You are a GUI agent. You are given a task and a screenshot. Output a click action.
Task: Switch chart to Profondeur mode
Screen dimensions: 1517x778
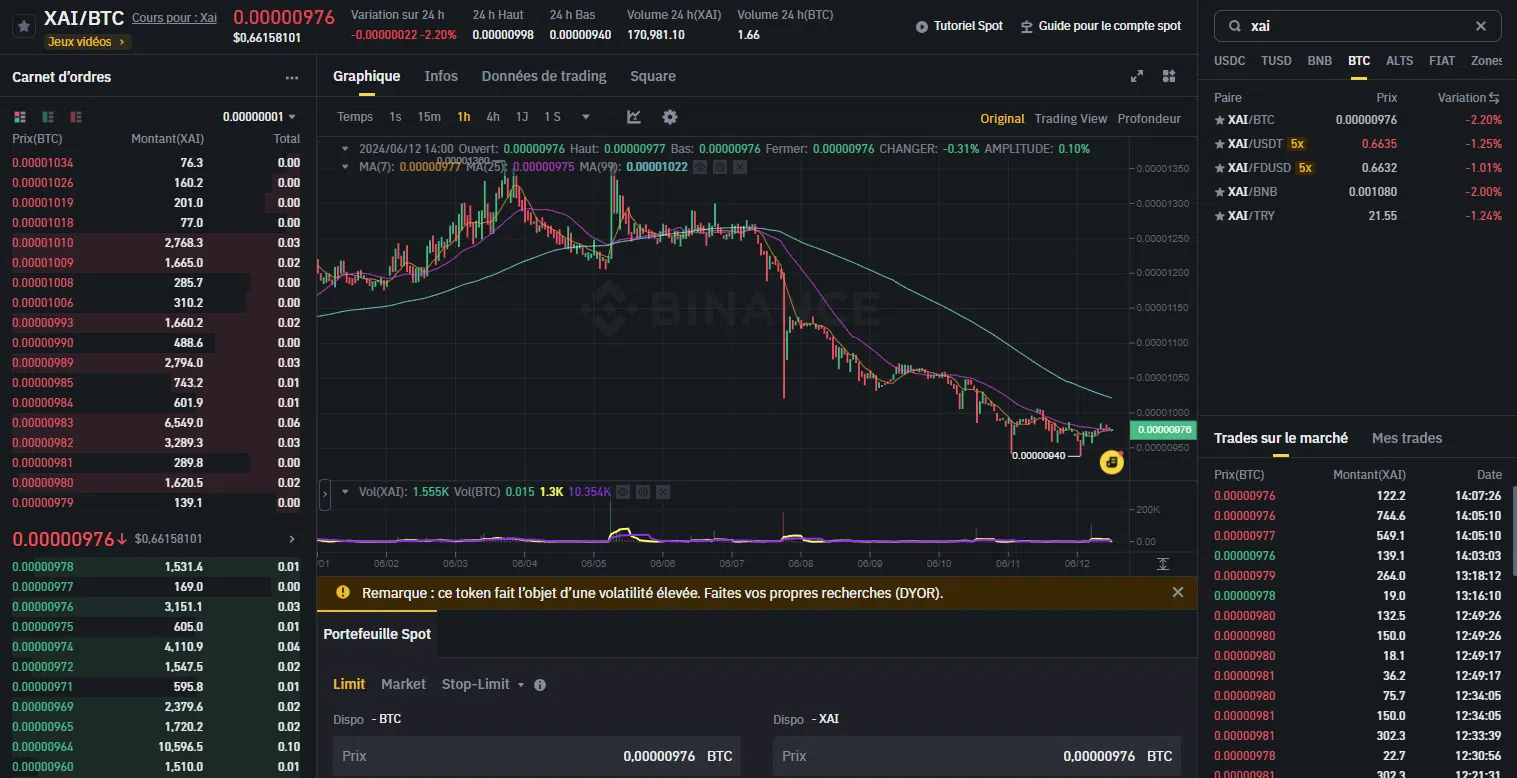(1149, 118)
